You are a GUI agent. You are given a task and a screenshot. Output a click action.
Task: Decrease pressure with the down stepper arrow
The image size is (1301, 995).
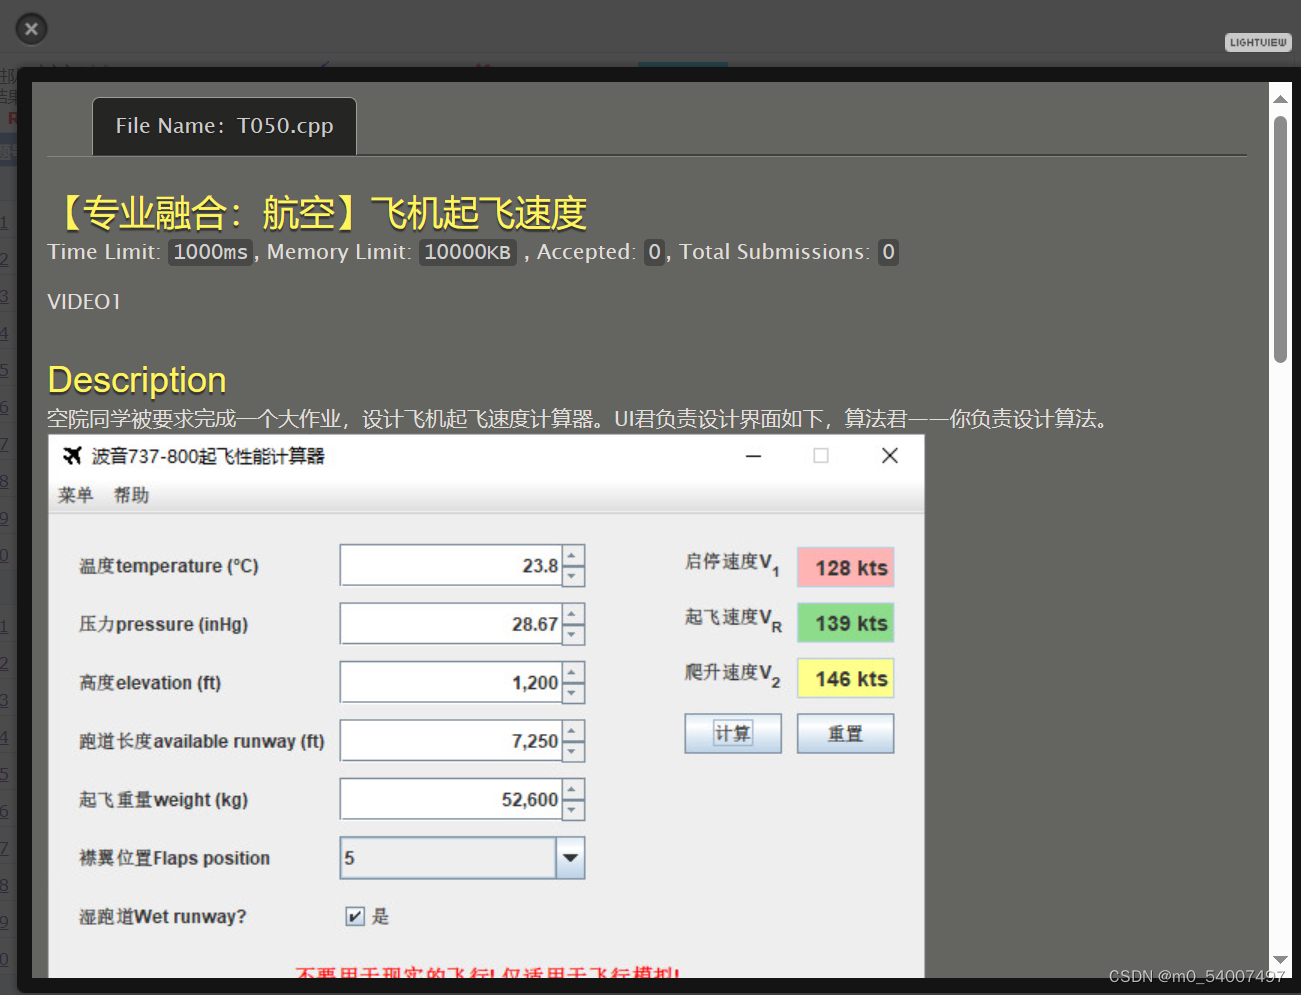click(x=573, y=634)
